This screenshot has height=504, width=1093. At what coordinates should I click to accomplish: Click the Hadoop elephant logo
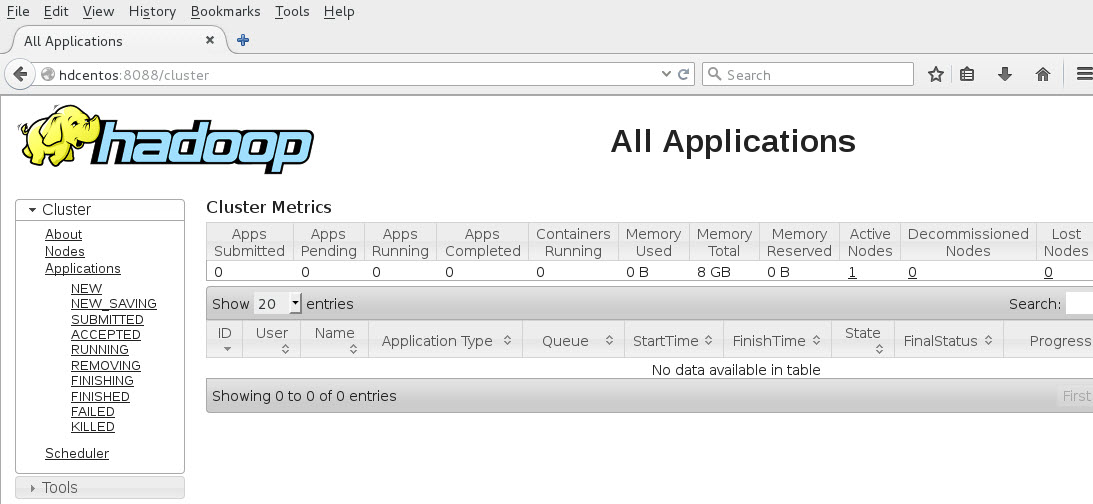pyautogui.click(x=167, y=139)
